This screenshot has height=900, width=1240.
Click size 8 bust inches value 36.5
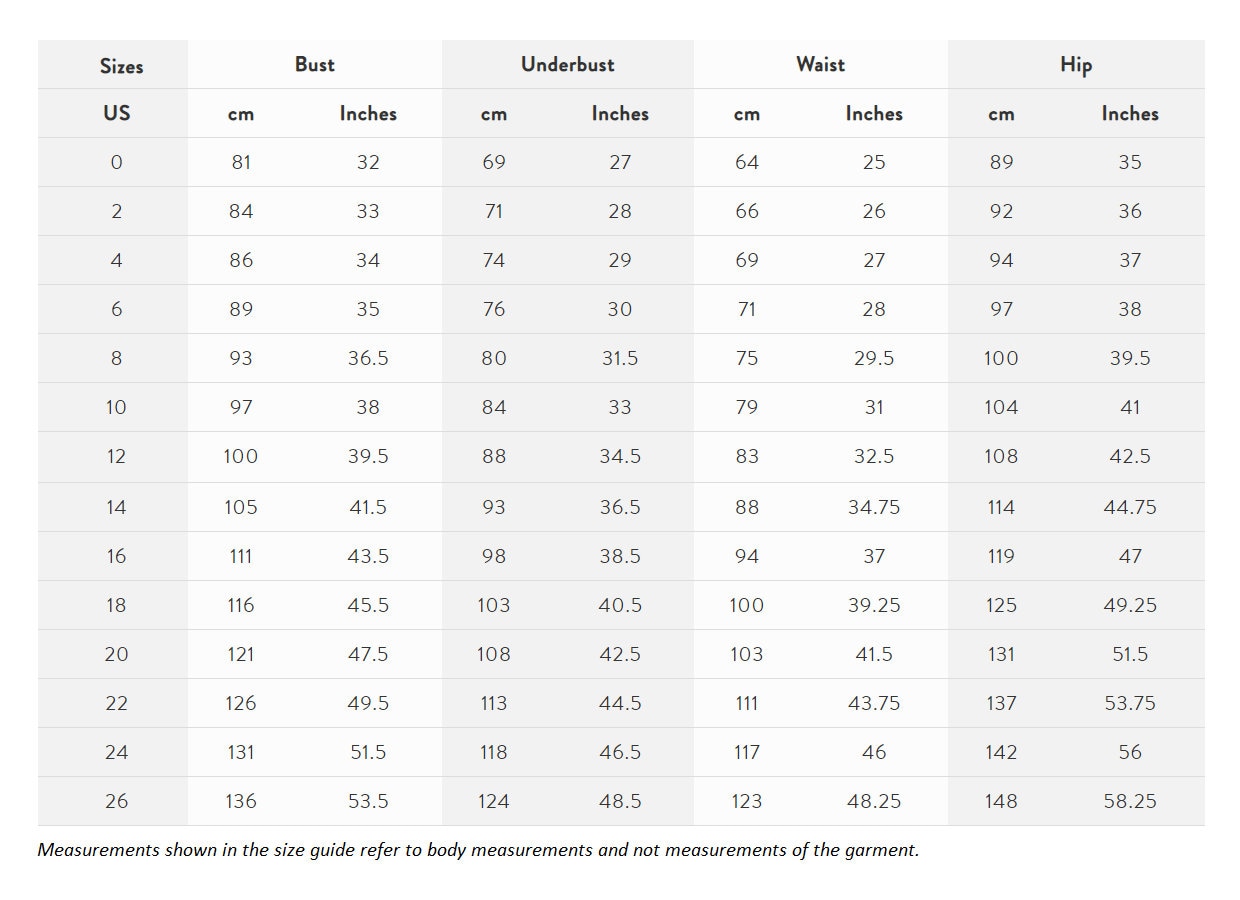368,358
